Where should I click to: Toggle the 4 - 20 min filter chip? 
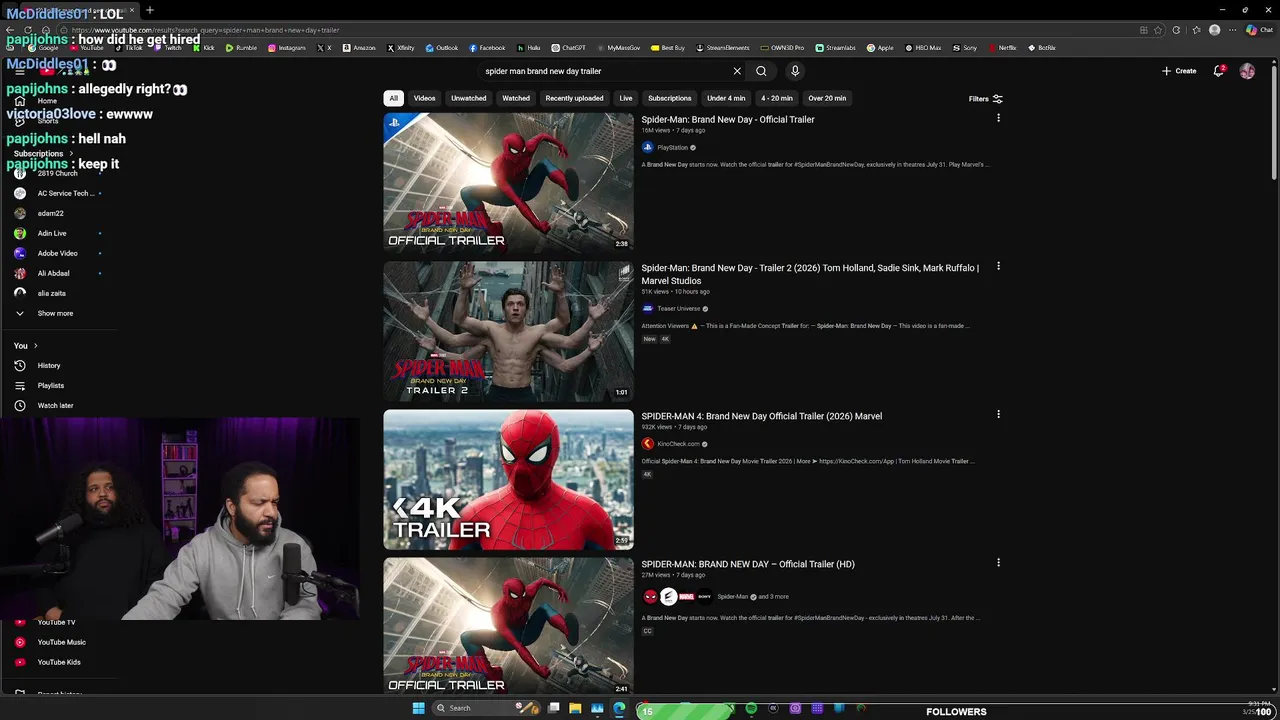coord(777,98)
